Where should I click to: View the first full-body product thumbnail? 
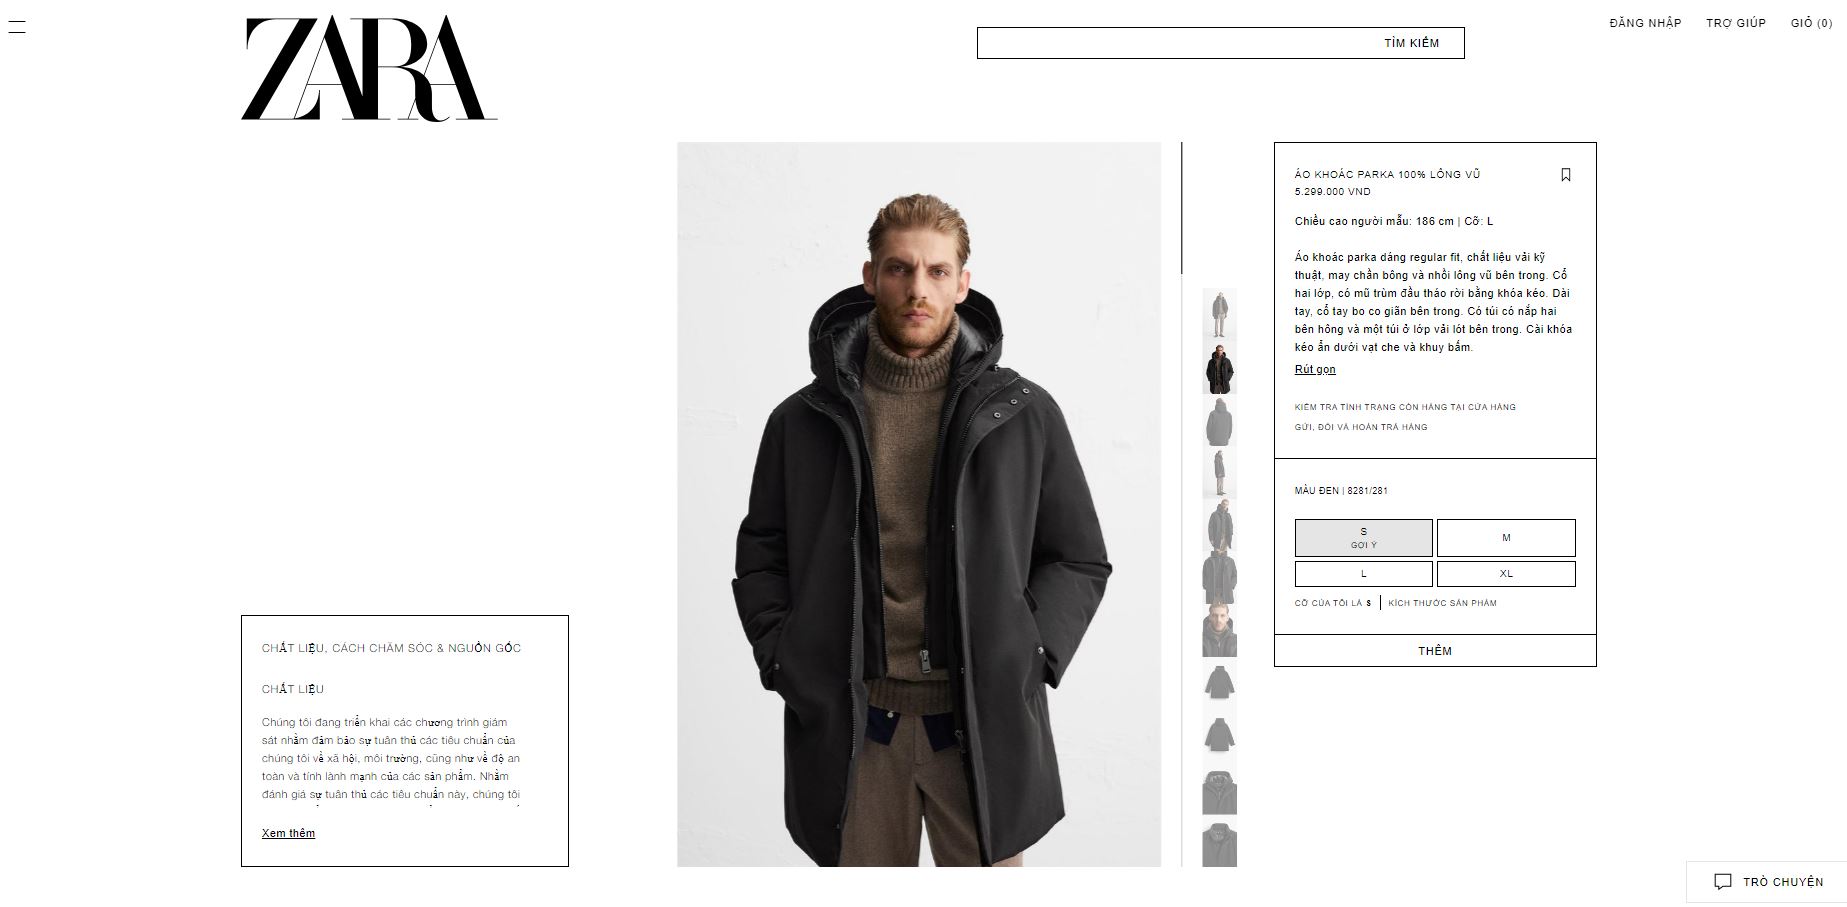point(1219,314)
